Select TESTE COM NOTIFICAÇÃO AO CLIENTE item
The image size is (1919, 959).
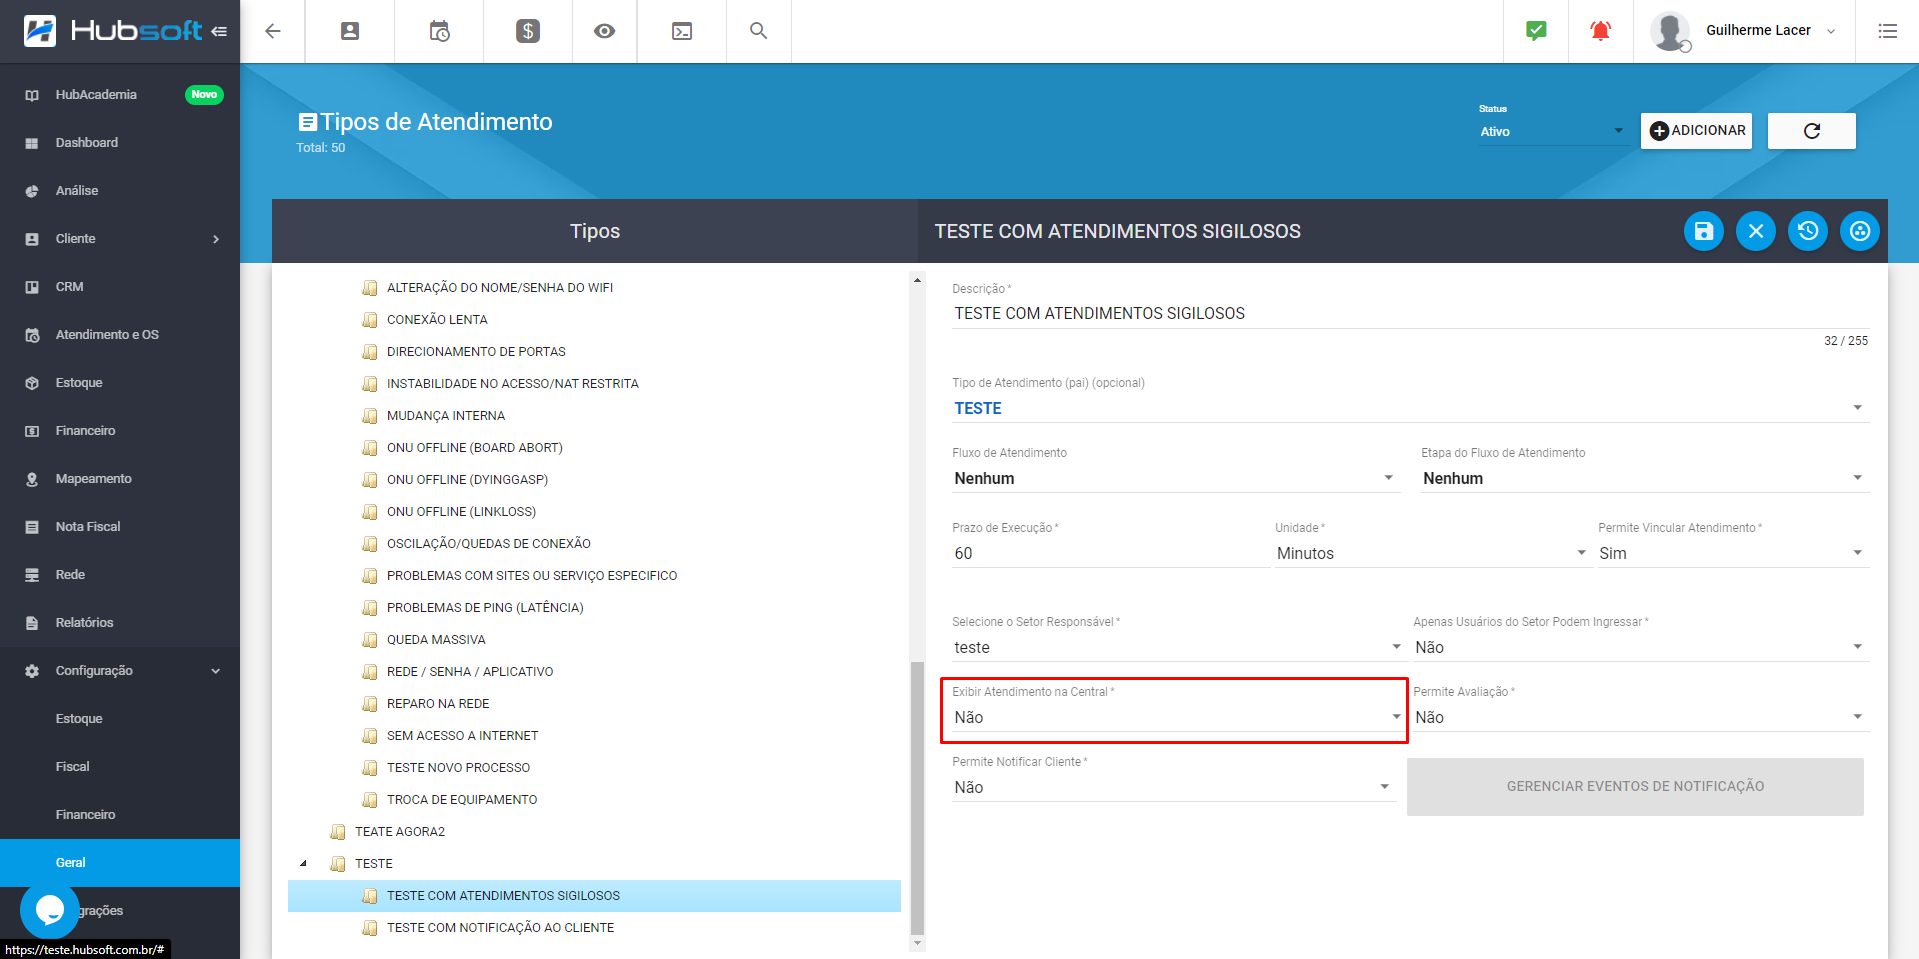[500, 928]
